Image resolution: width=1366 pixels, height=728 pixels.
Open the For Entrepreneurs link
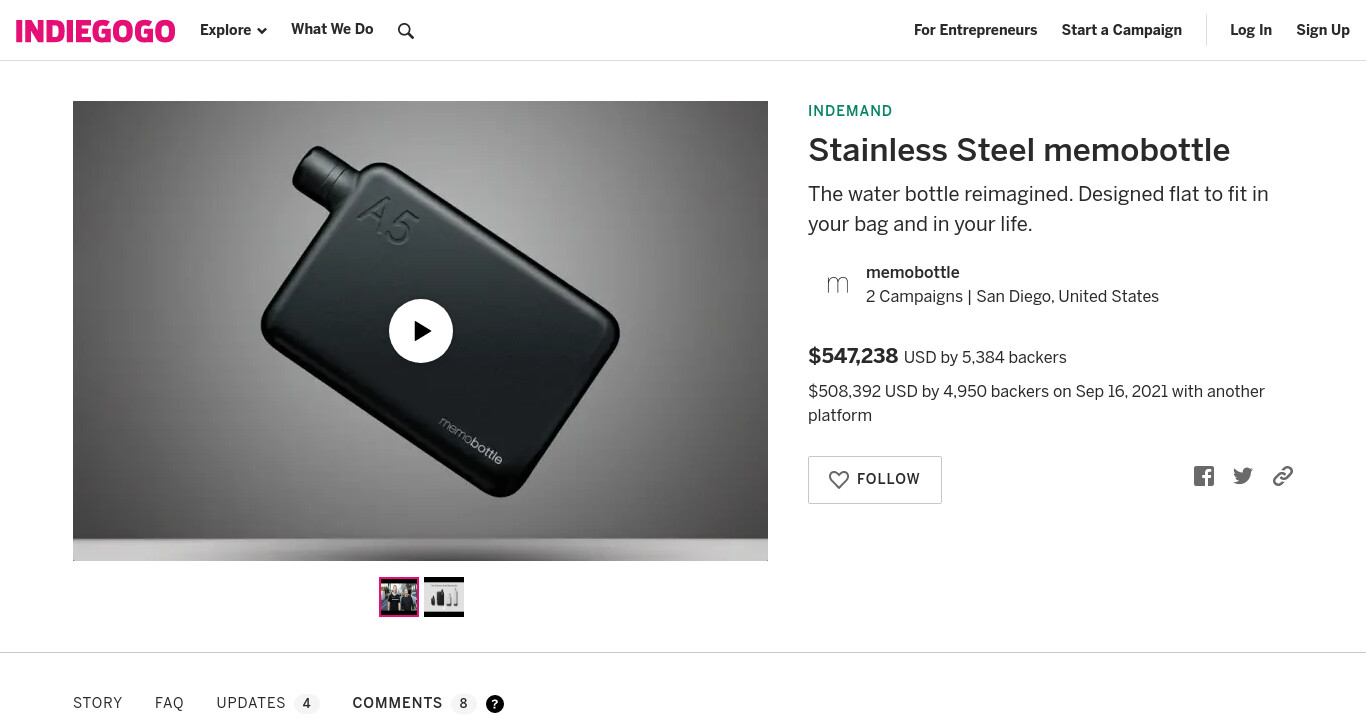(x=975, y=30)
